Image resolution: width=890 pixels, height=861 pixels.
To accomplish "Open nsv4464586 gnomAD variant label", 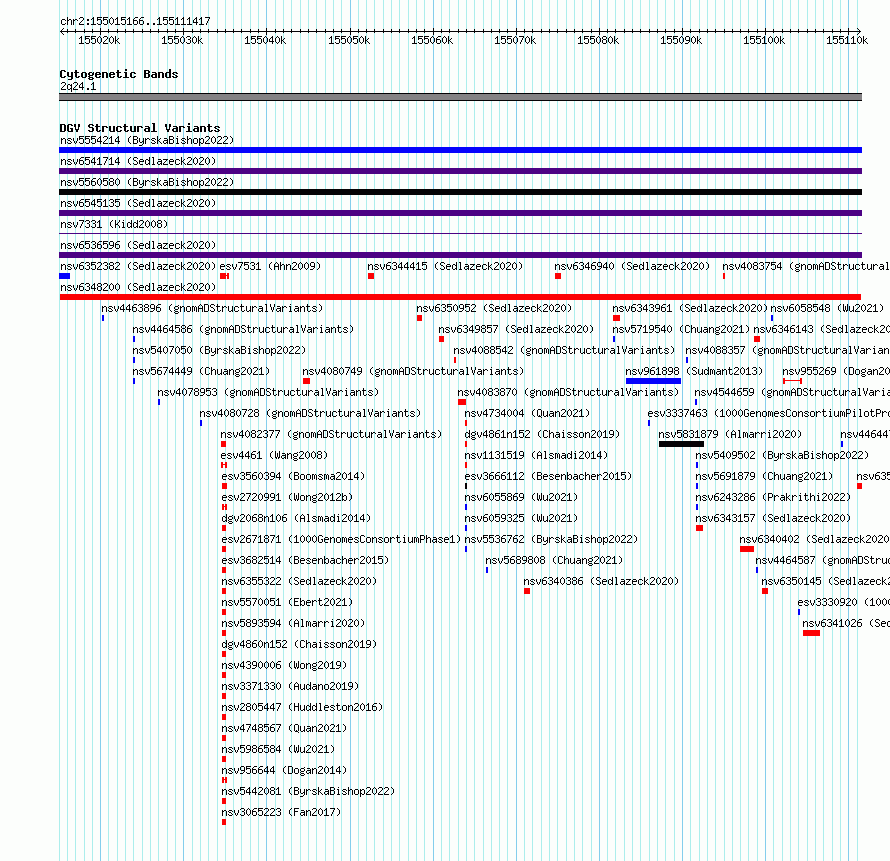I will click(244, 329).
